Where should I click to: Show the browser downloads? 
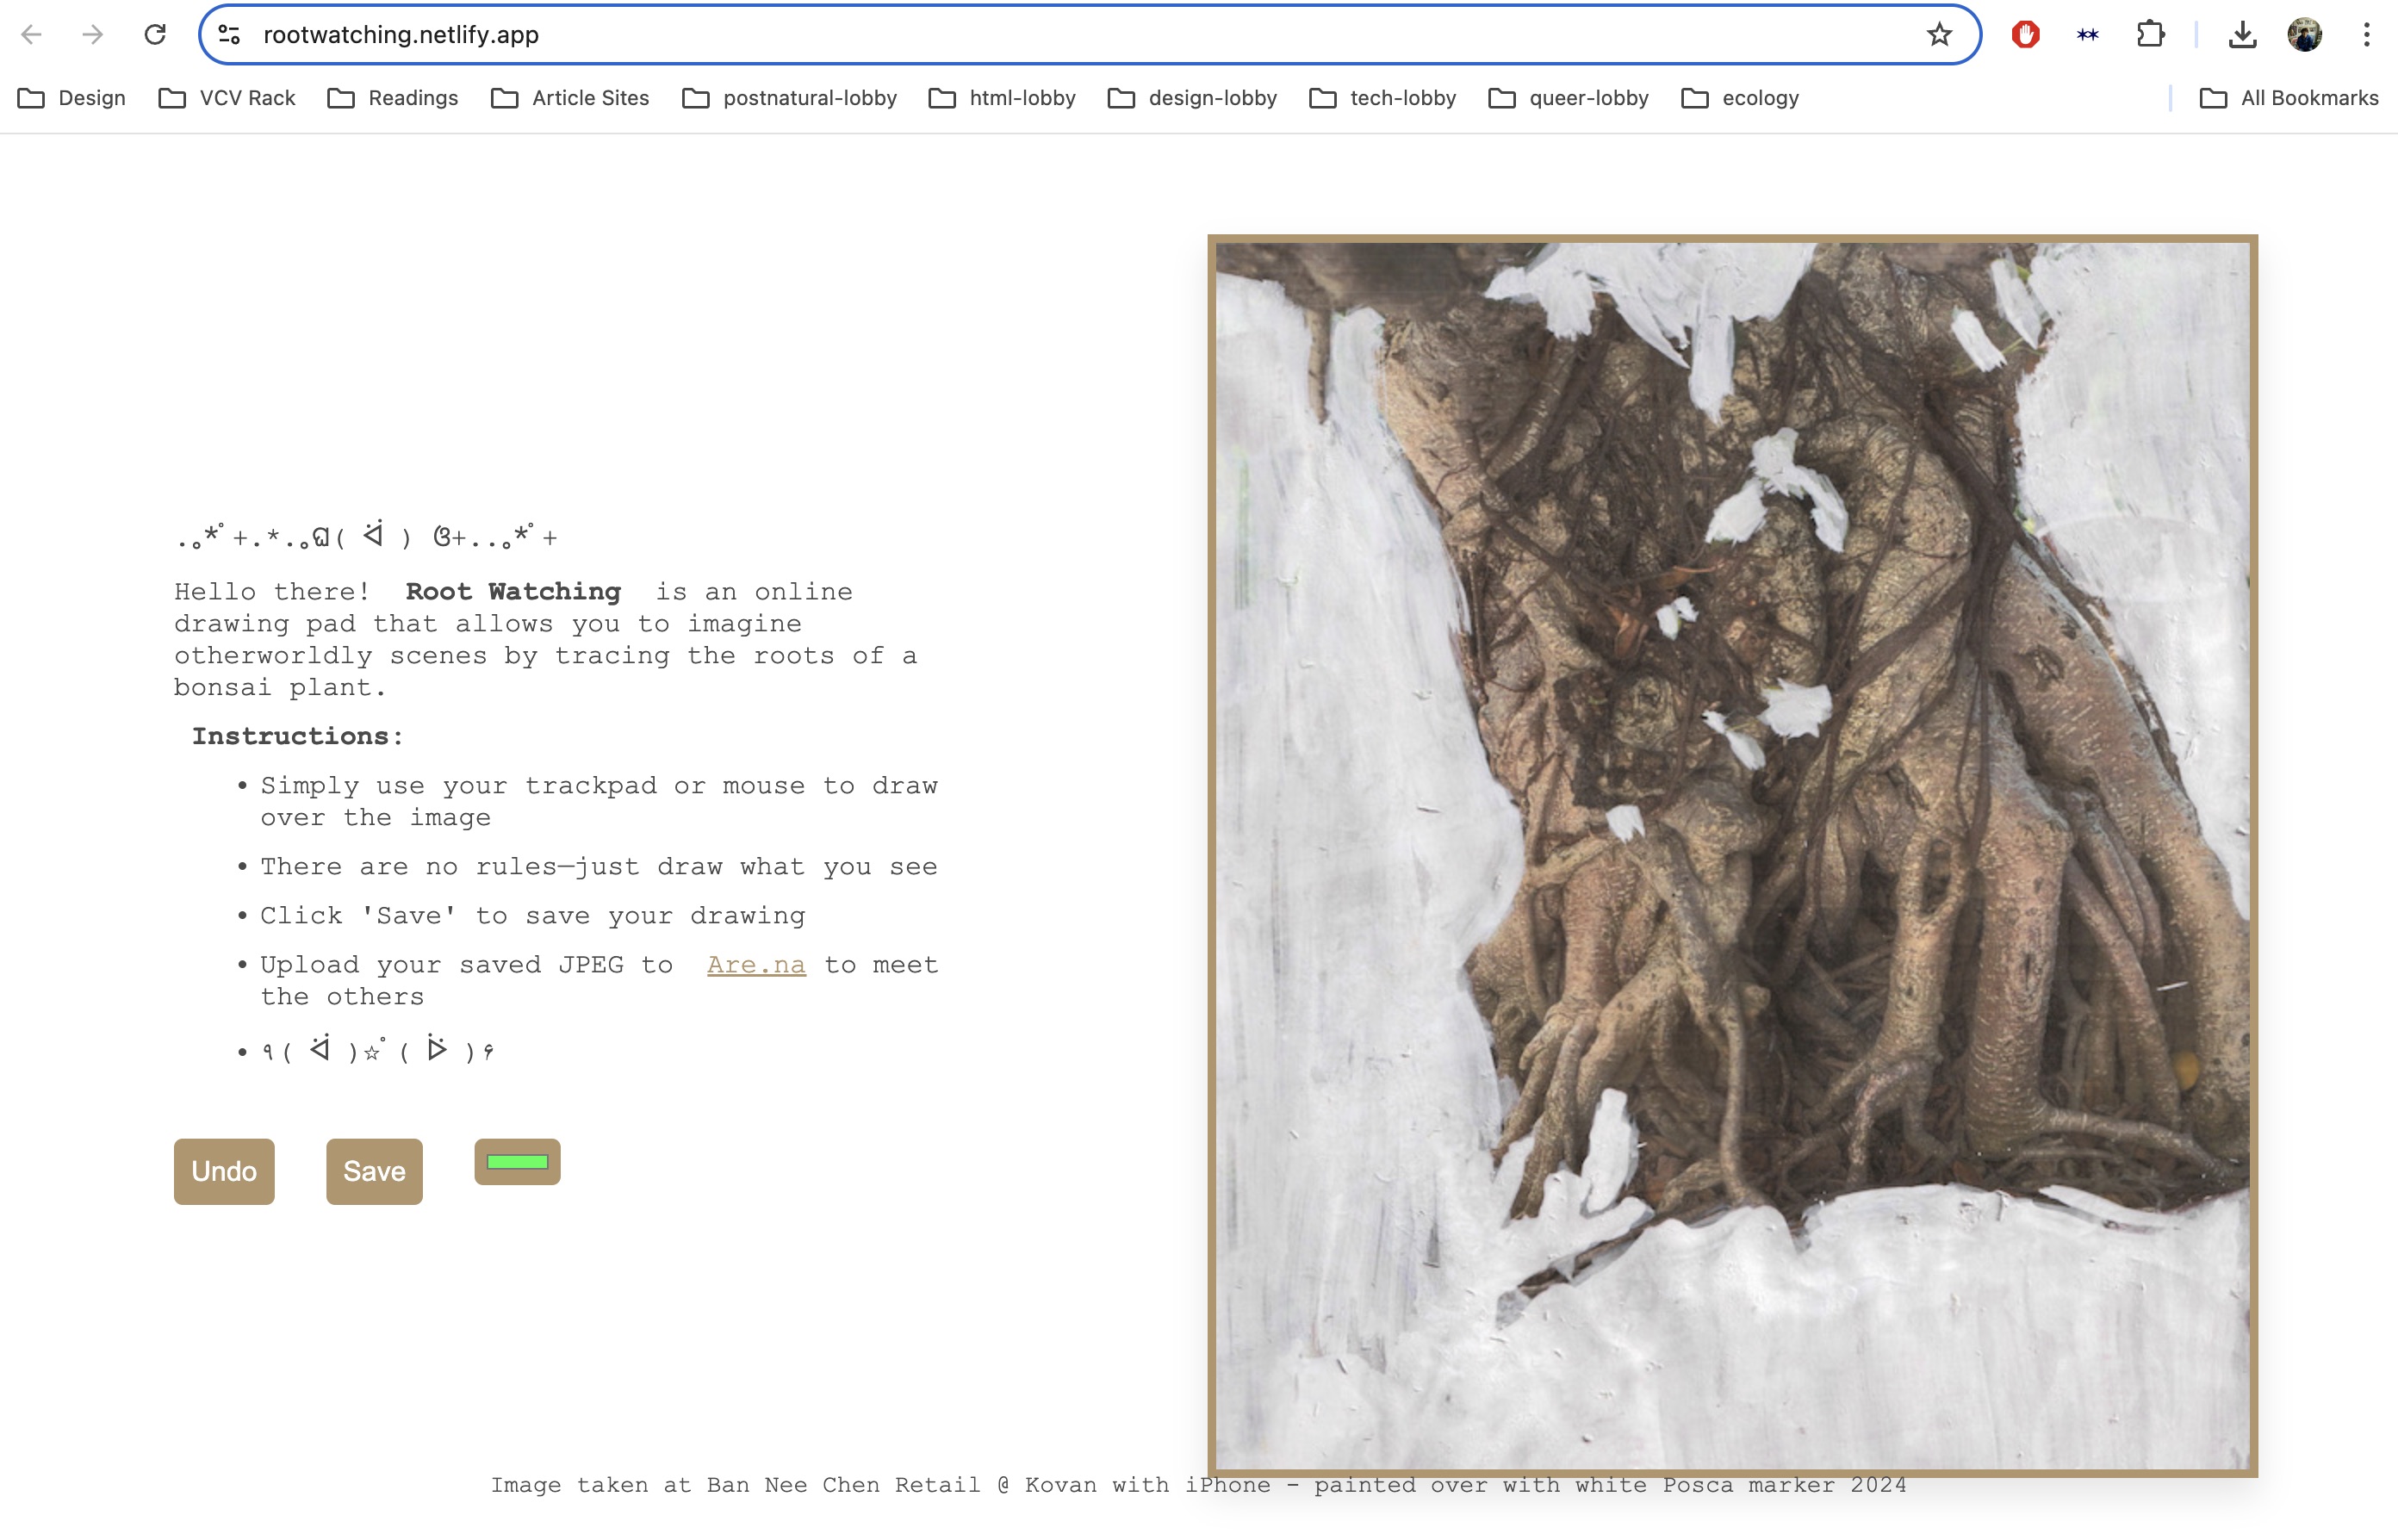pos(2242,35)
